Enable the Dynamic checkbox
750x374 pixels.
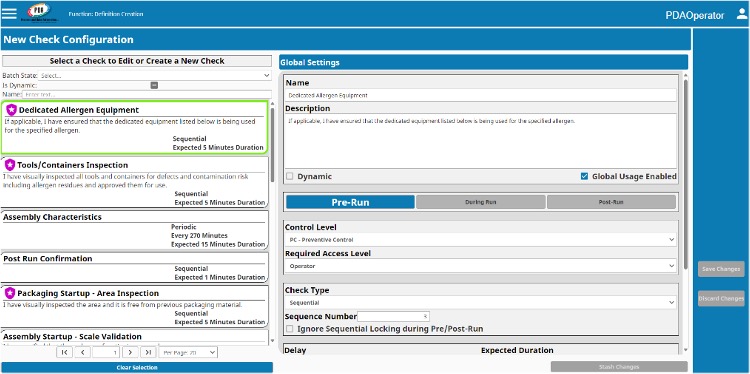click(x=290, y=176)
